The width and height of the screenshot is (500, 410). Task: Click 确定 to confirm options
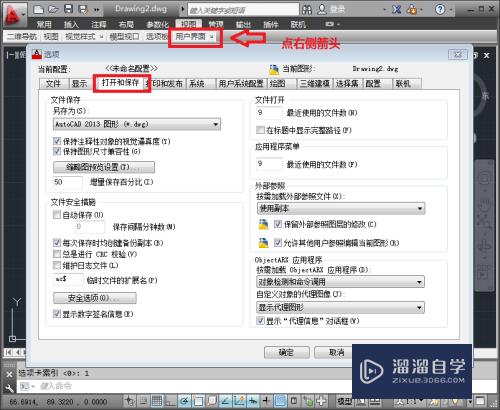[287, 352]
